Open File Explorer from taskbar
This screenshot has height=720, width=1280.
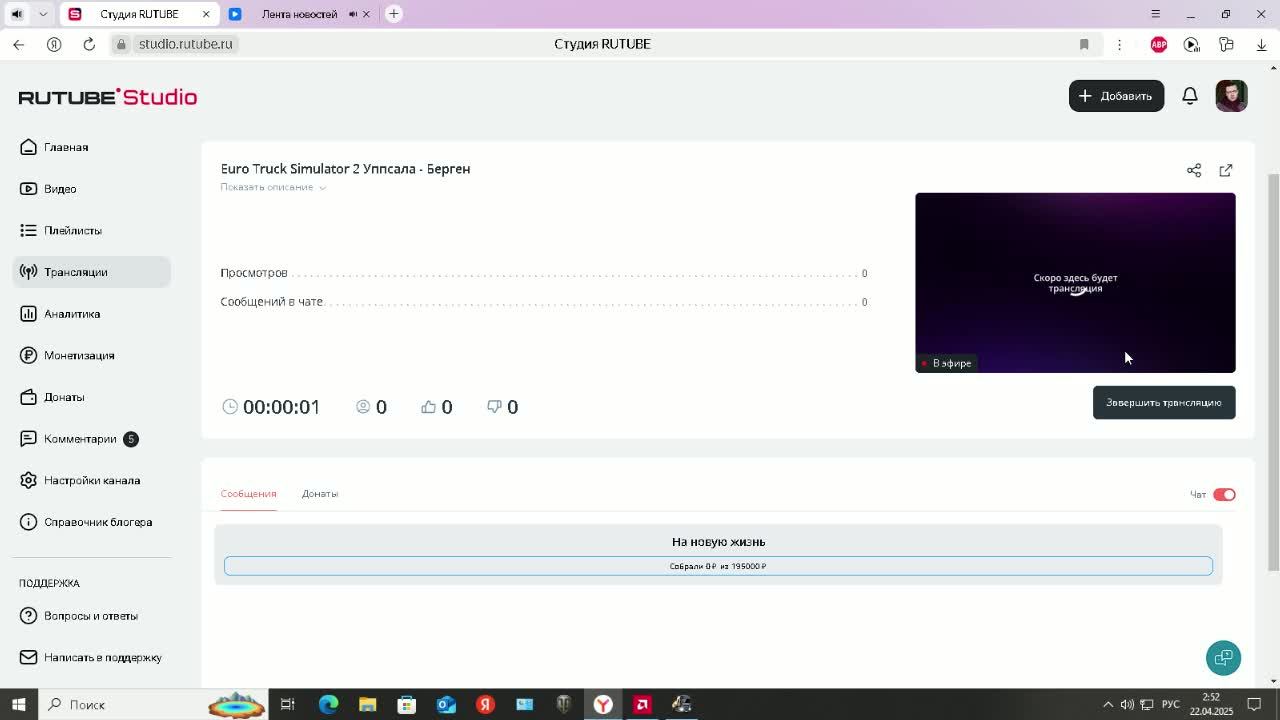click(367, 704)
